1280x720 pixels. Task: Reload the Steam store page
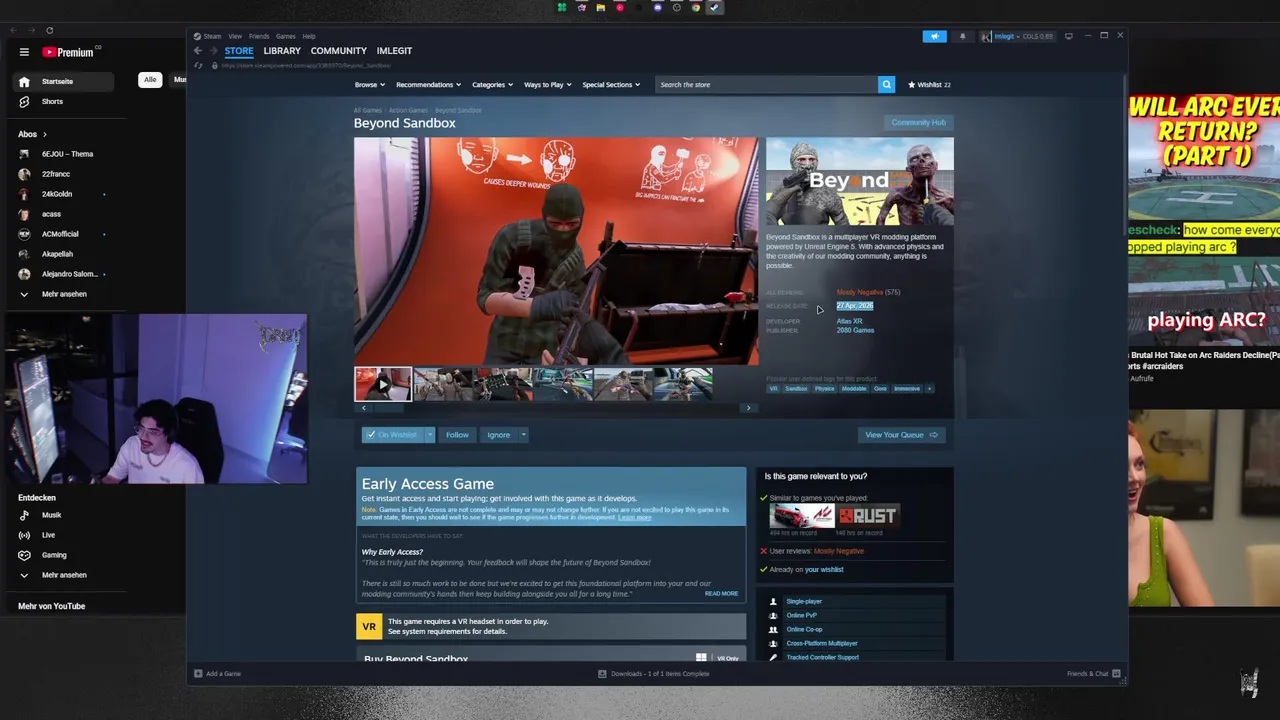coord(199,65)
